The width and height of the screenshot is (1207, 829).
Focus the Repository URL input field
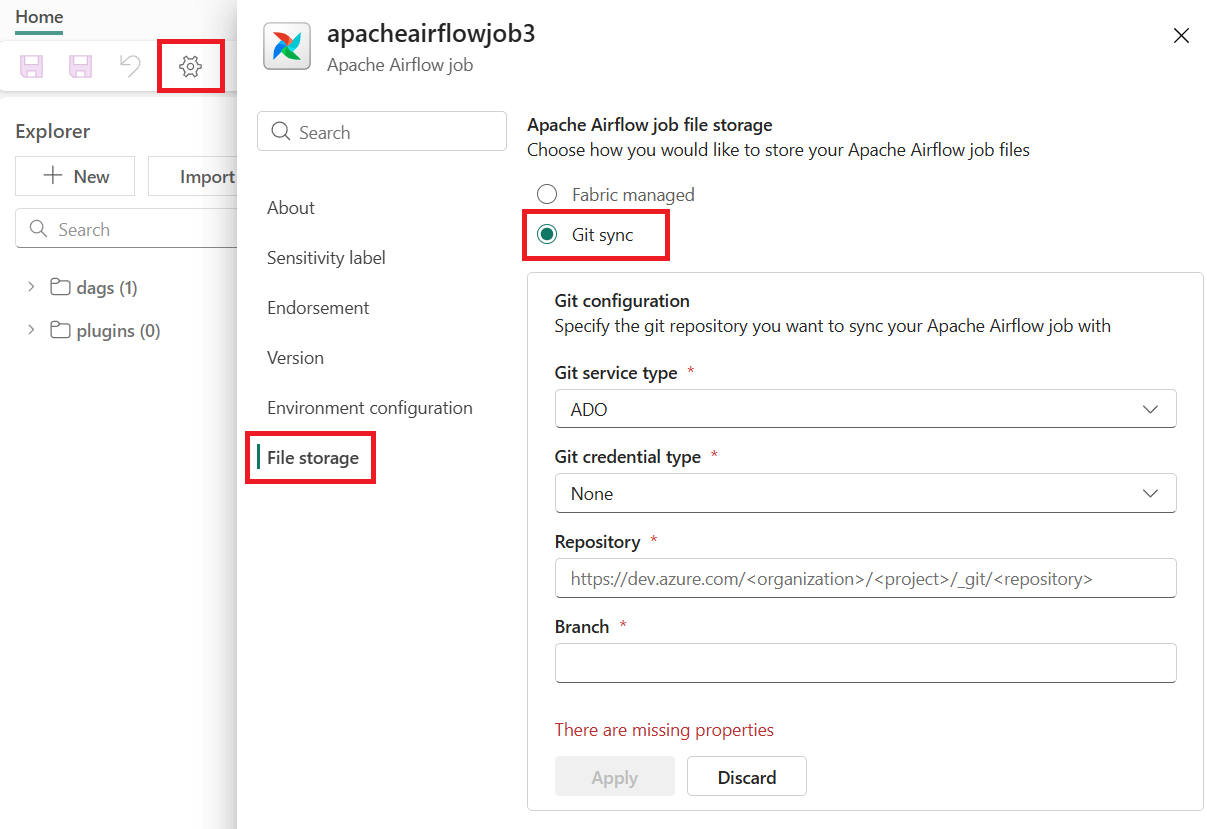pyautogui.click(x=865, y=578)
